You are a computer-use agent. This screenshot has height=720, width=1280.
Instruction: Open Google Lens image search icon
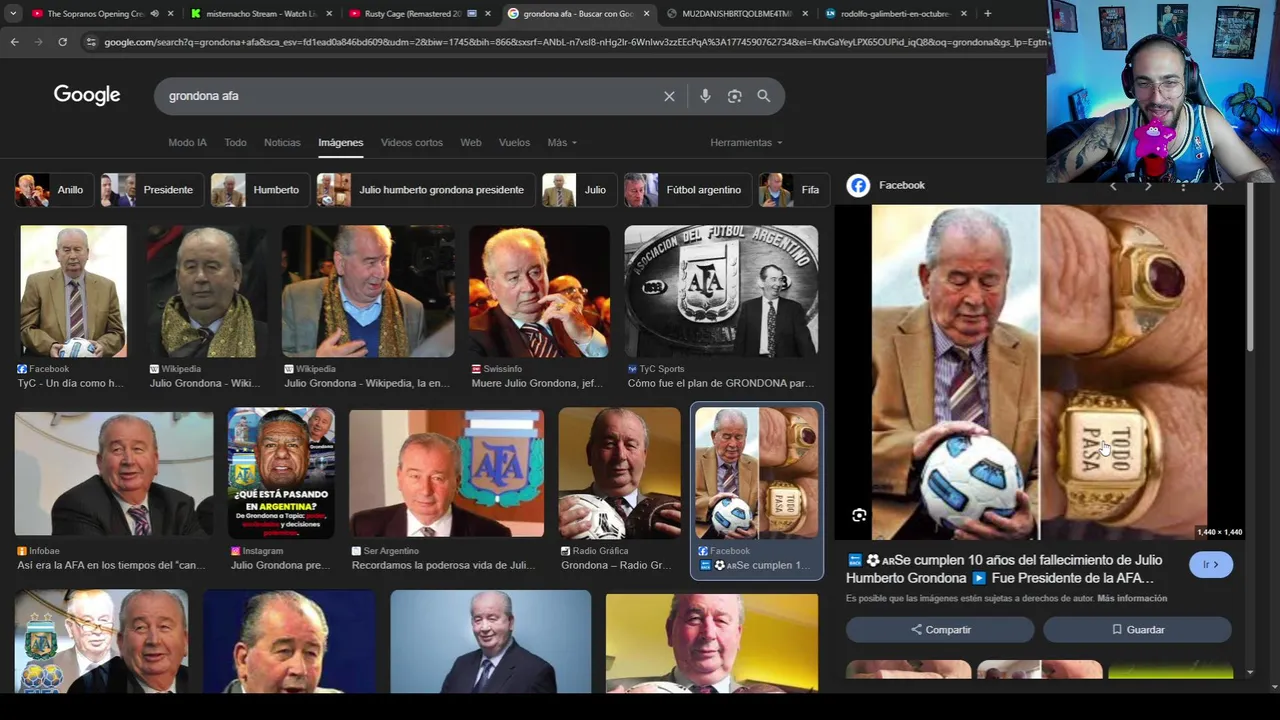[735, 96]
